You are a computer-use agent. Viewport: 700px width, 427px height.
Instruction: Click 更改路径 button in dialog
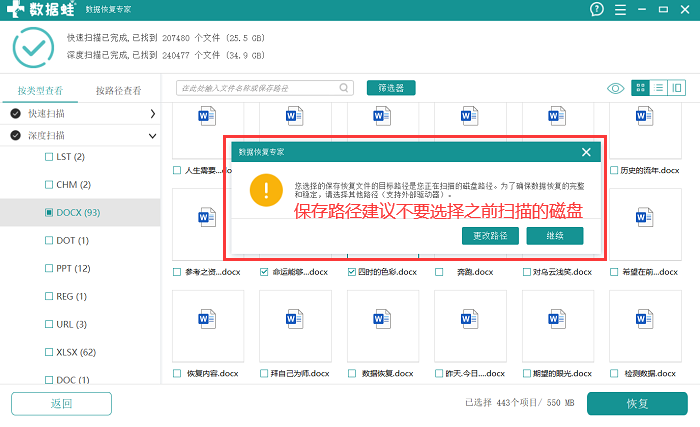(490, 236)
